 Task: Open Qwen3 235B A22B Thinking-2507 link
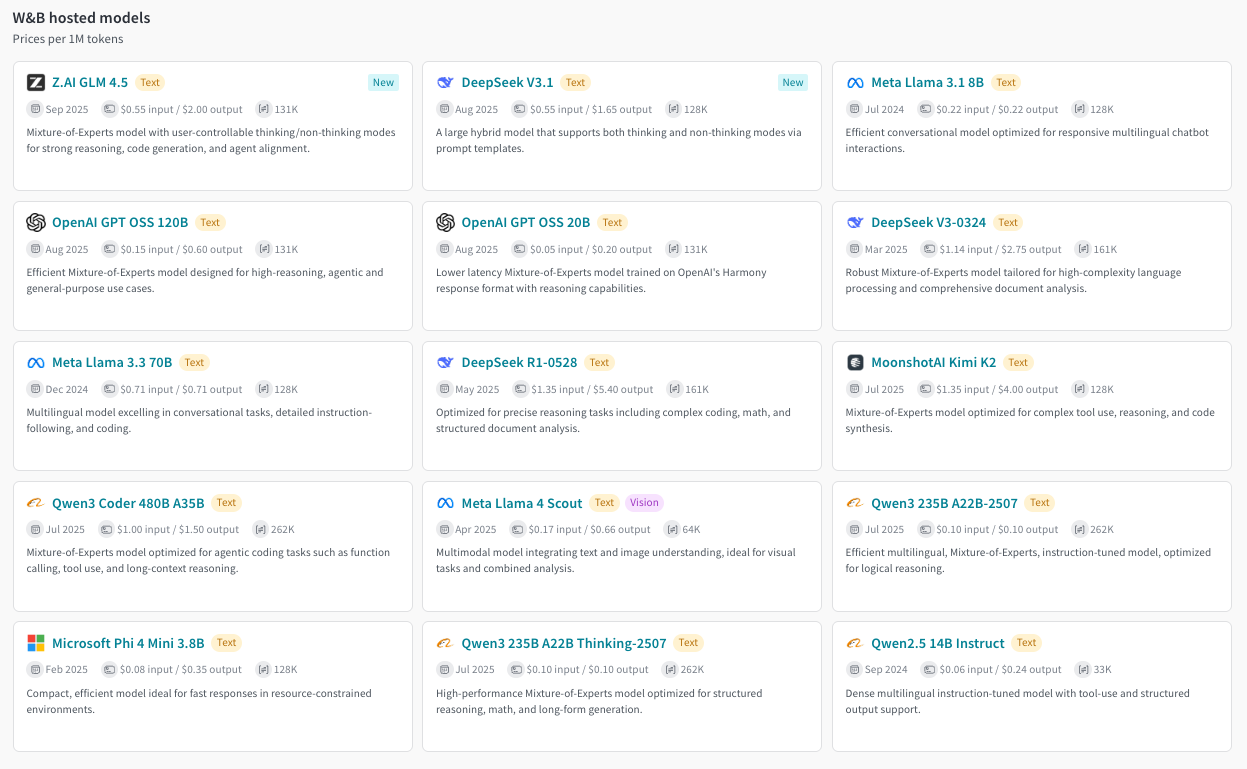563,643
